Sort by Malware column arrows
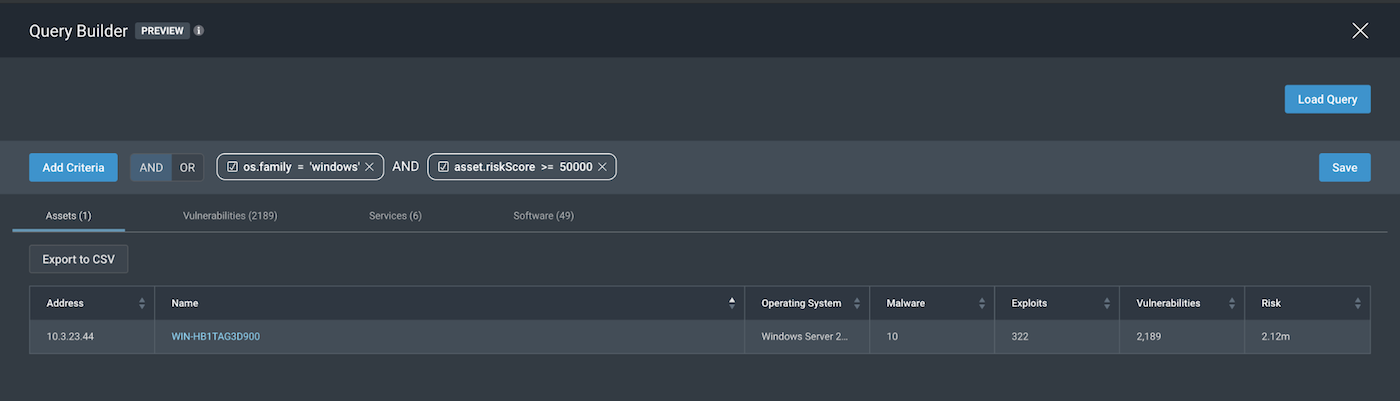The width and height of the screenshot is (1400, 401). pos(982,303)
